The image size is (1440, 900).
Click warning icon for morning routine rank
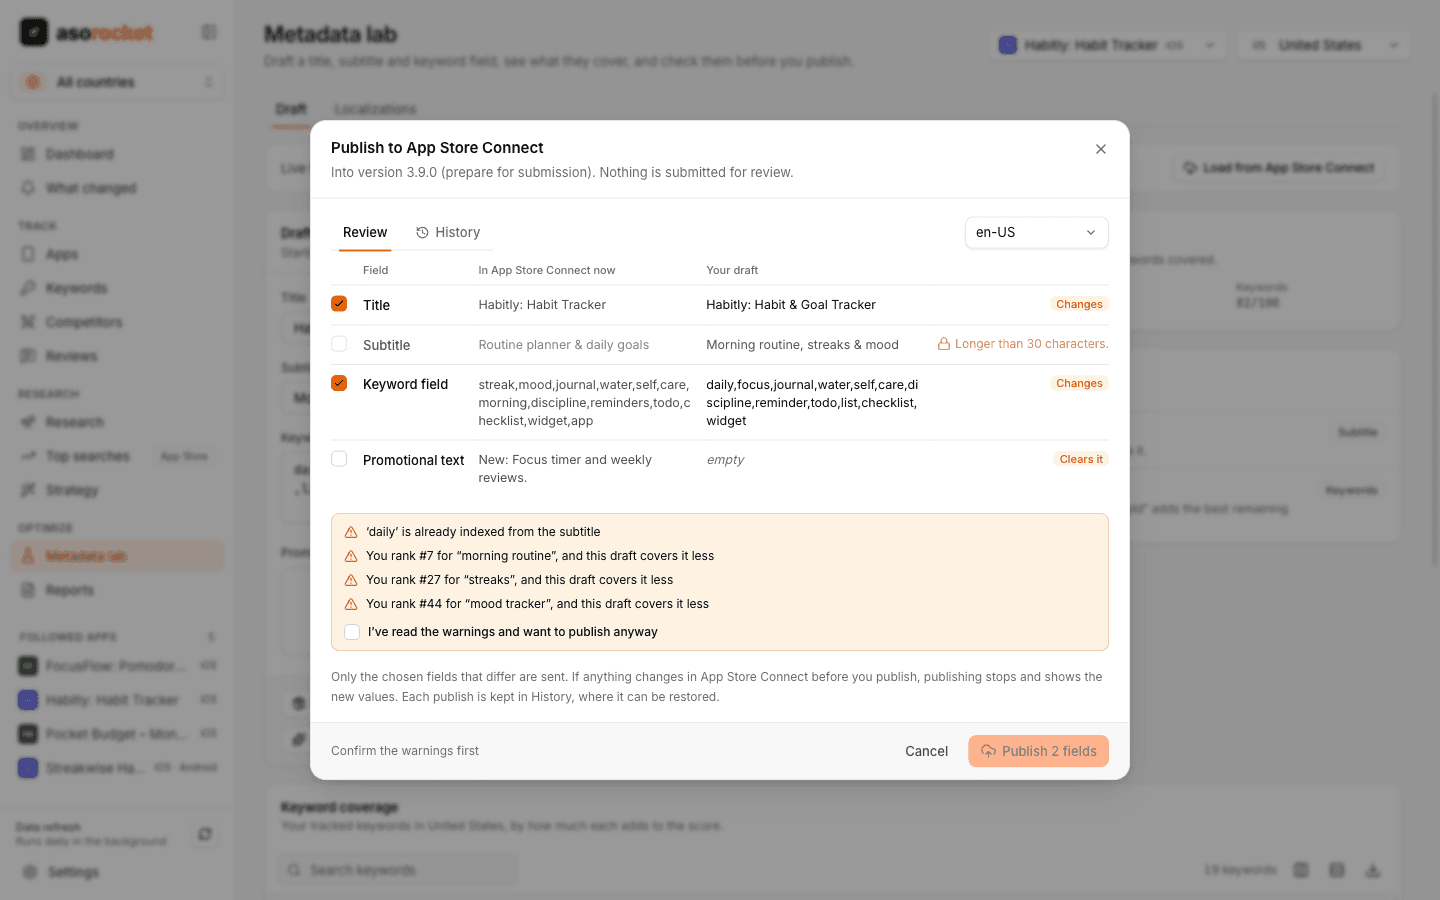[351, 556]
